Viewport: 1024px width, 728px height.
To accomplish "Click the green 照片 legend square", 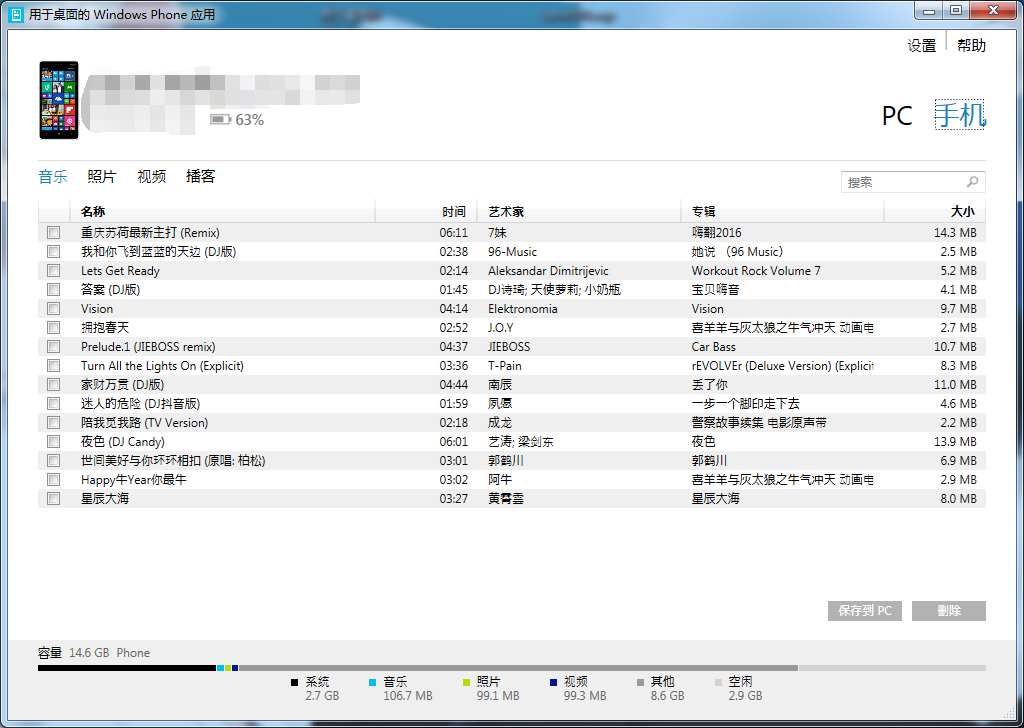I will (x=466, y=682).
